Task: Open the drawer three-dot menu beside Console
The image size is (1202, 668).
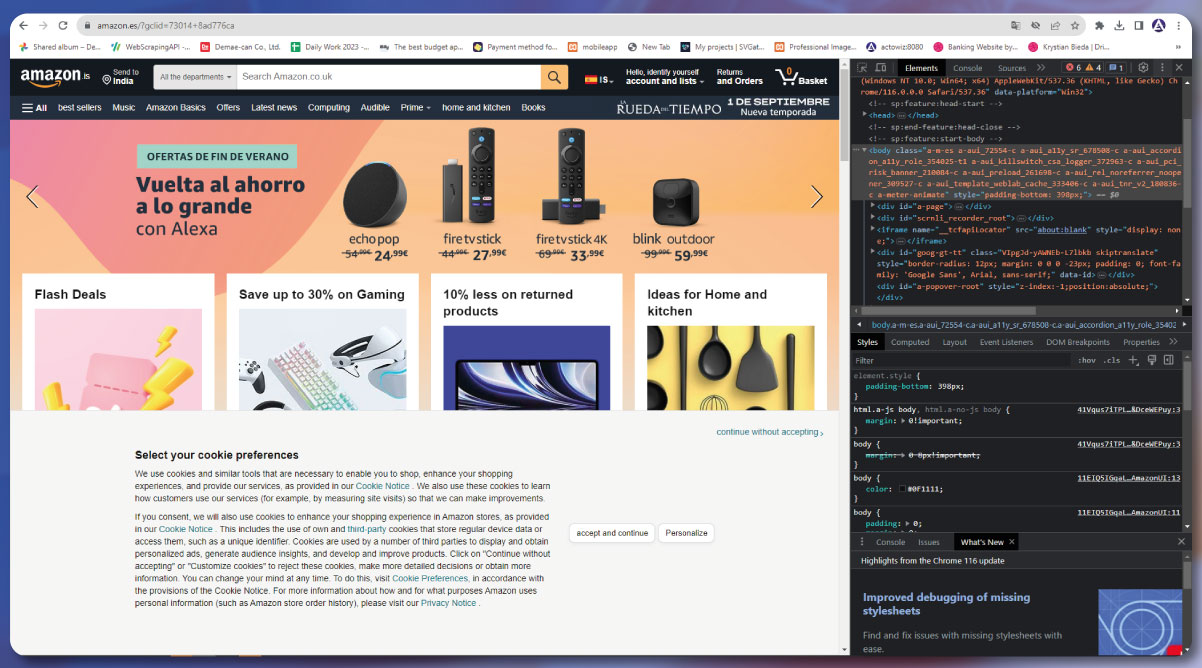Action: [862, 542]
